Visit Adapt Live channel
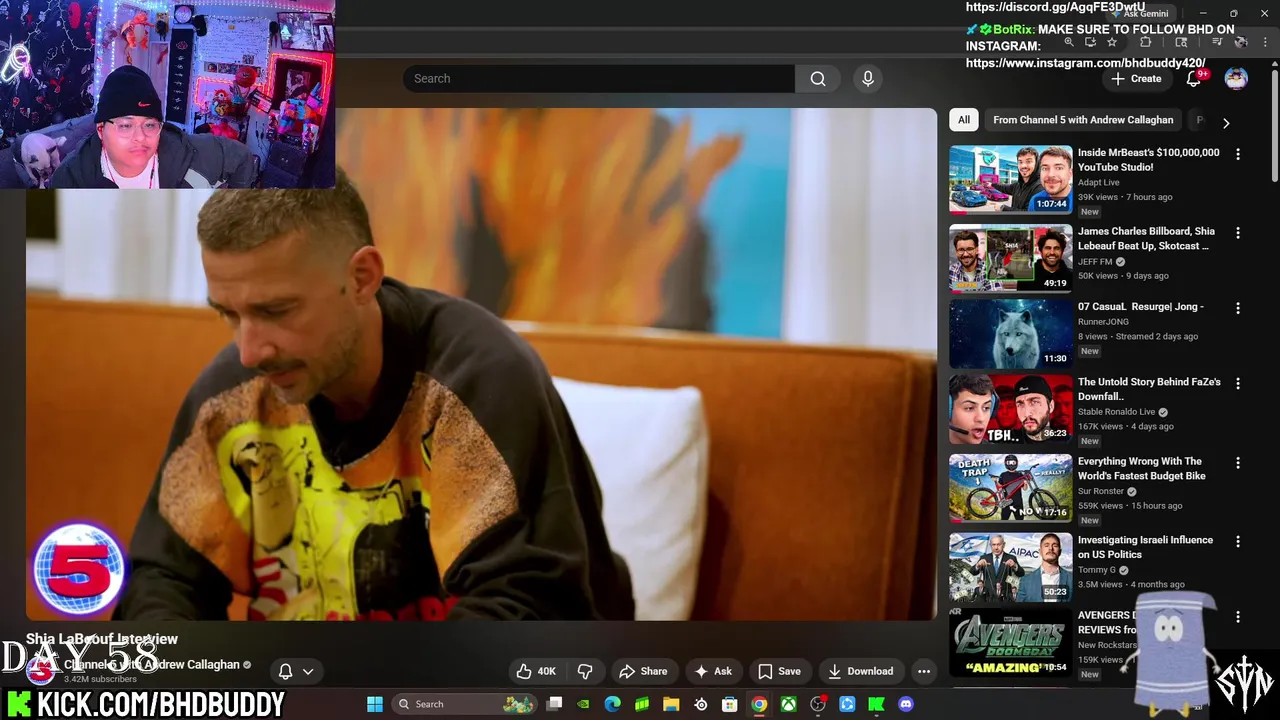Screen dimensions: 1280x720 (x=1098, y=183)
